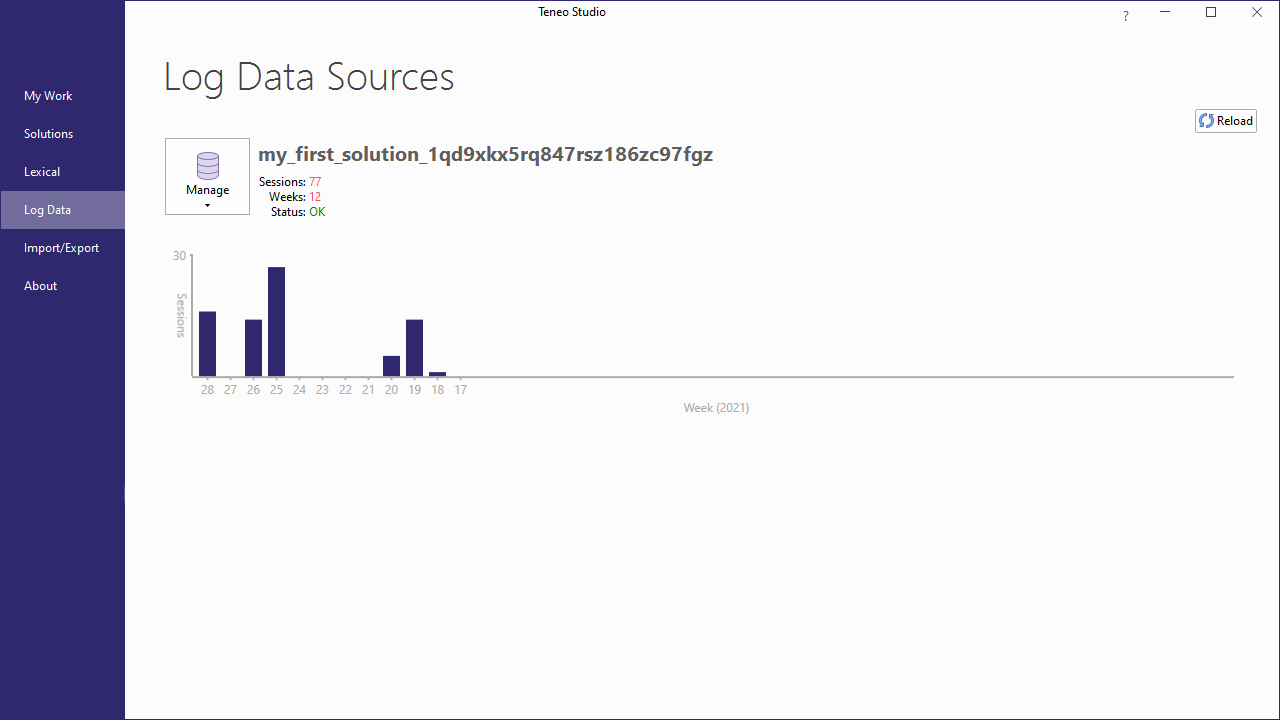Click the Status value OK

click(x=317, y=212)
